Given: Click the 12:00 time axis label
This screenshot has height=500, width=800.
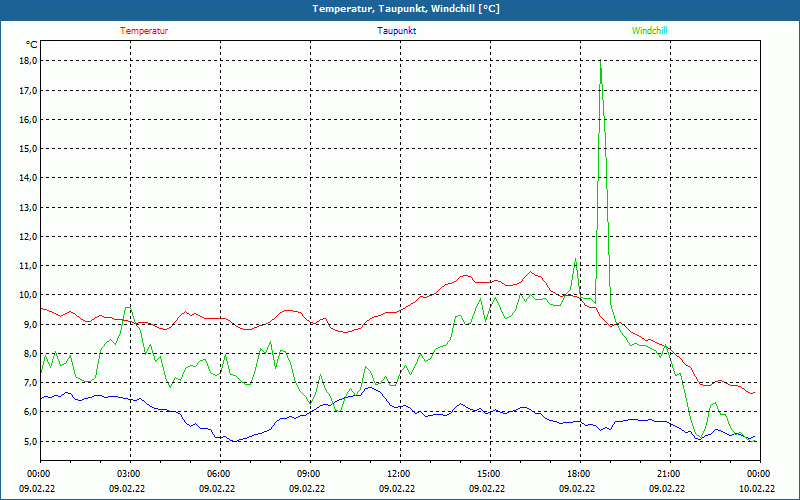Looking at the screenshot, I should pyautogui.click(x=400, y=474).
